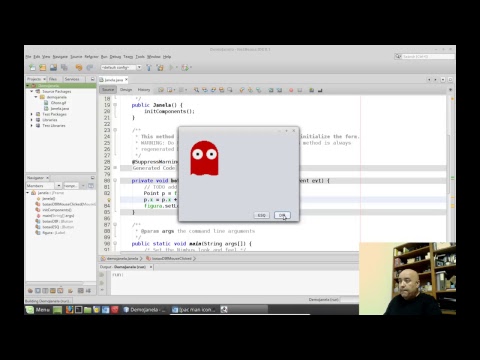Image resolution: width=480 pixels, height=360 pixels.
Task: Toggle the Show Fields filter in Navigator
Action: pyautogui.click(x=38, y=291)
